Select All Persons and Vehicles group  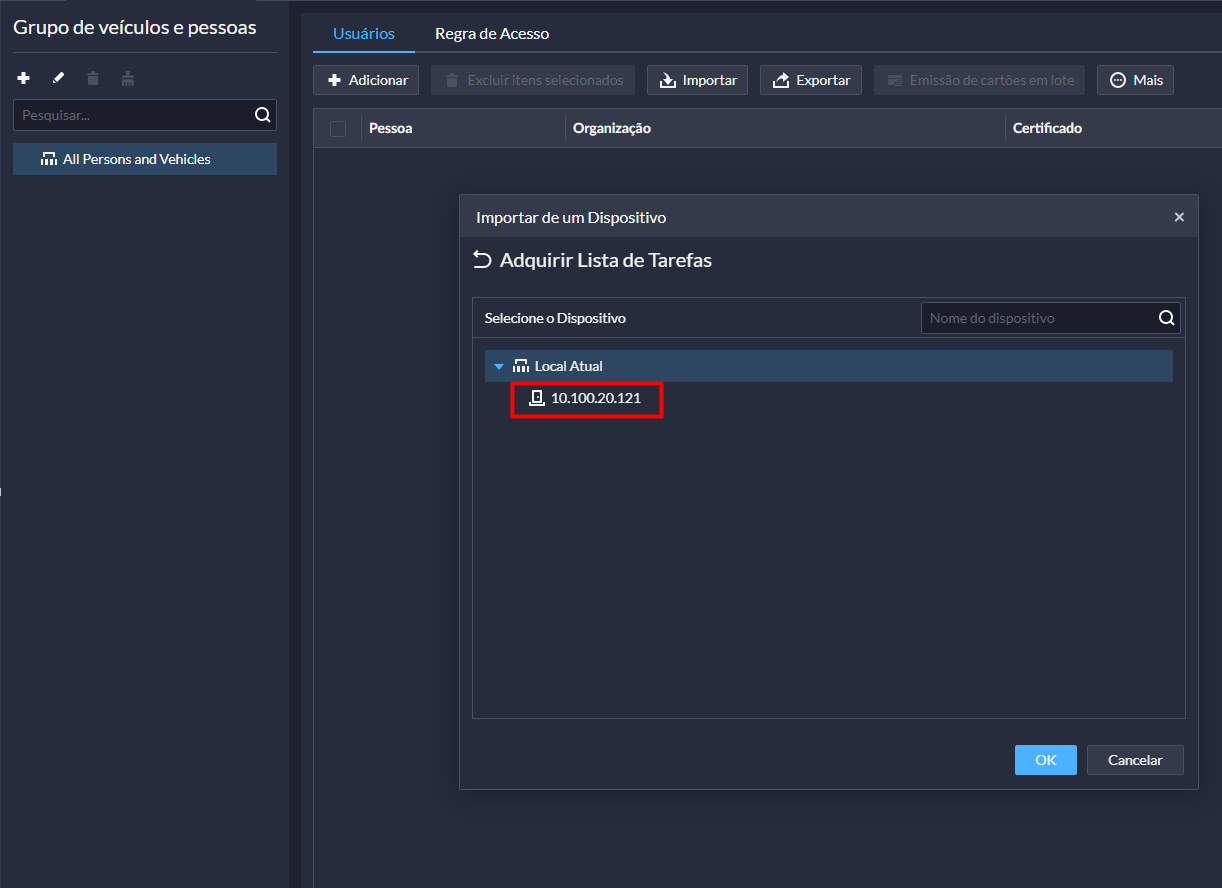136,159
